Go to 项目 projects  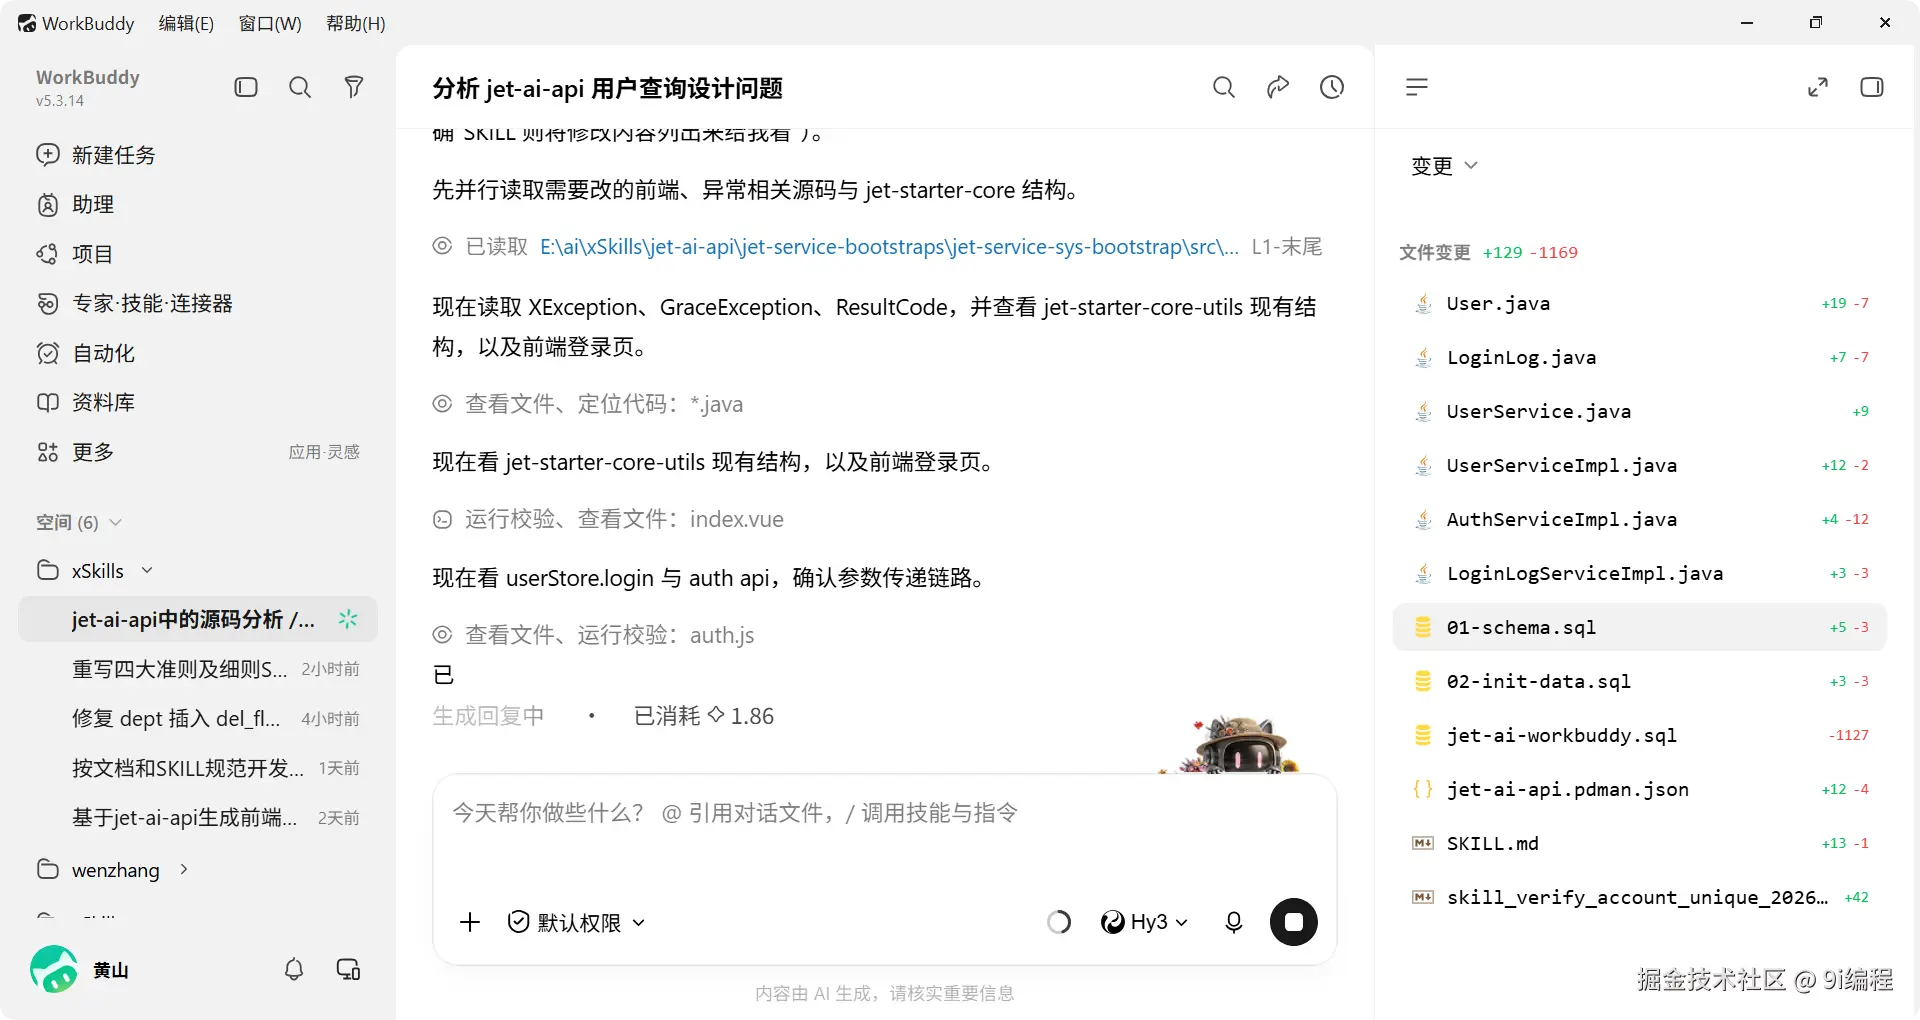198,254
